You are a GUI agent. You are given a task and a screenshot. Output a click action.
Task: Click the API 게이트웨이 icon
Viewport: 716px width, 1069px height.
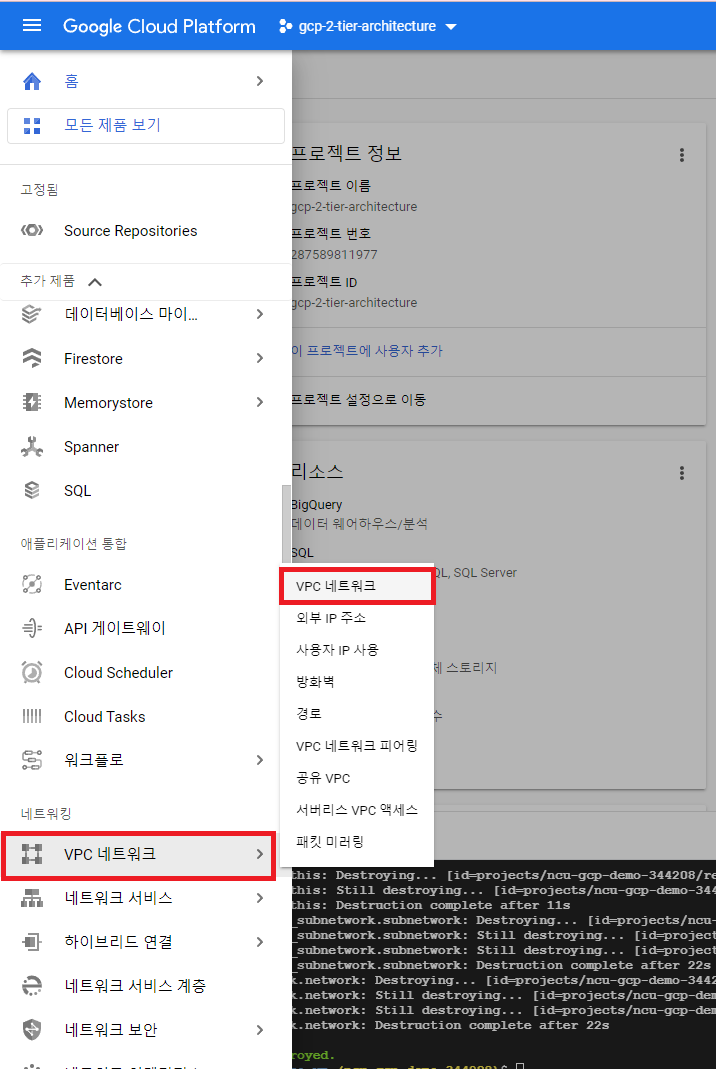pos(32,628)
